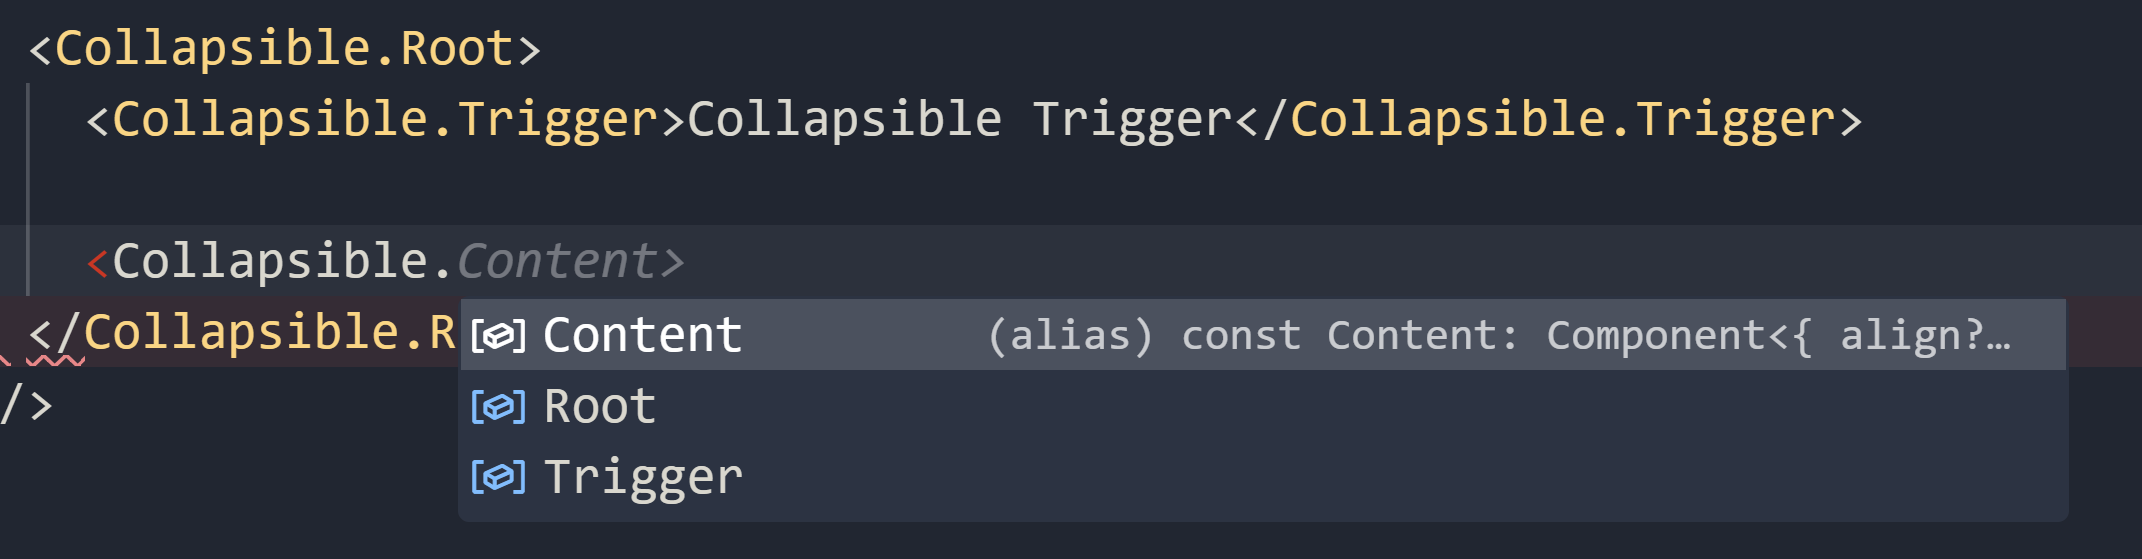Choose Root from the suggestion list
The height and width of the screenshot is (559, 2142).
(x=599, y=407)
